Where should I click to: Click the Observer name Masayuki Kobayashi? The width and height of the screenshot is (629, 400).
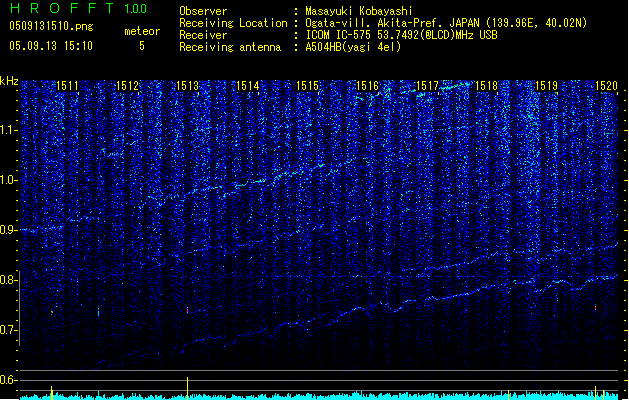click(x=359, y=11)
